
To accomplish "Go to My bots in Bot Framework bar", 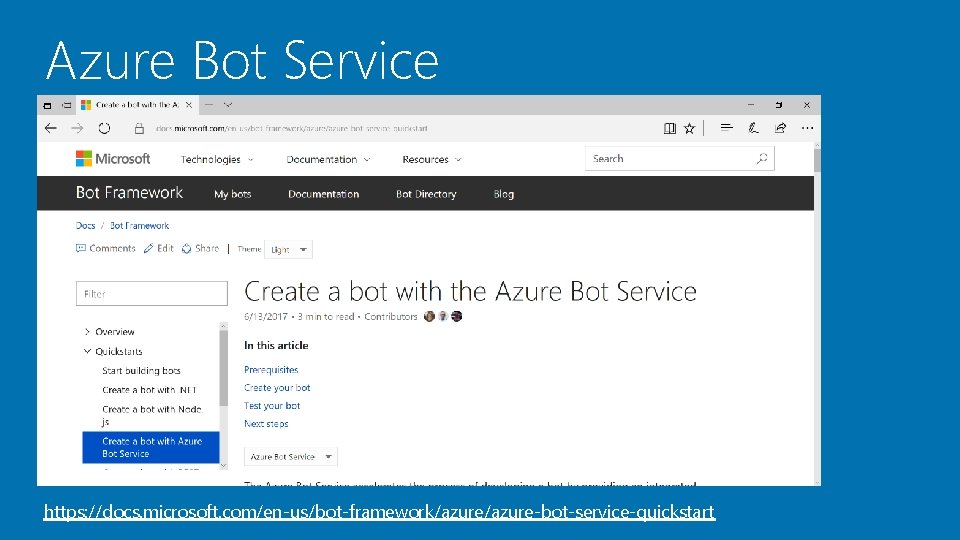I will click(233, 194).
